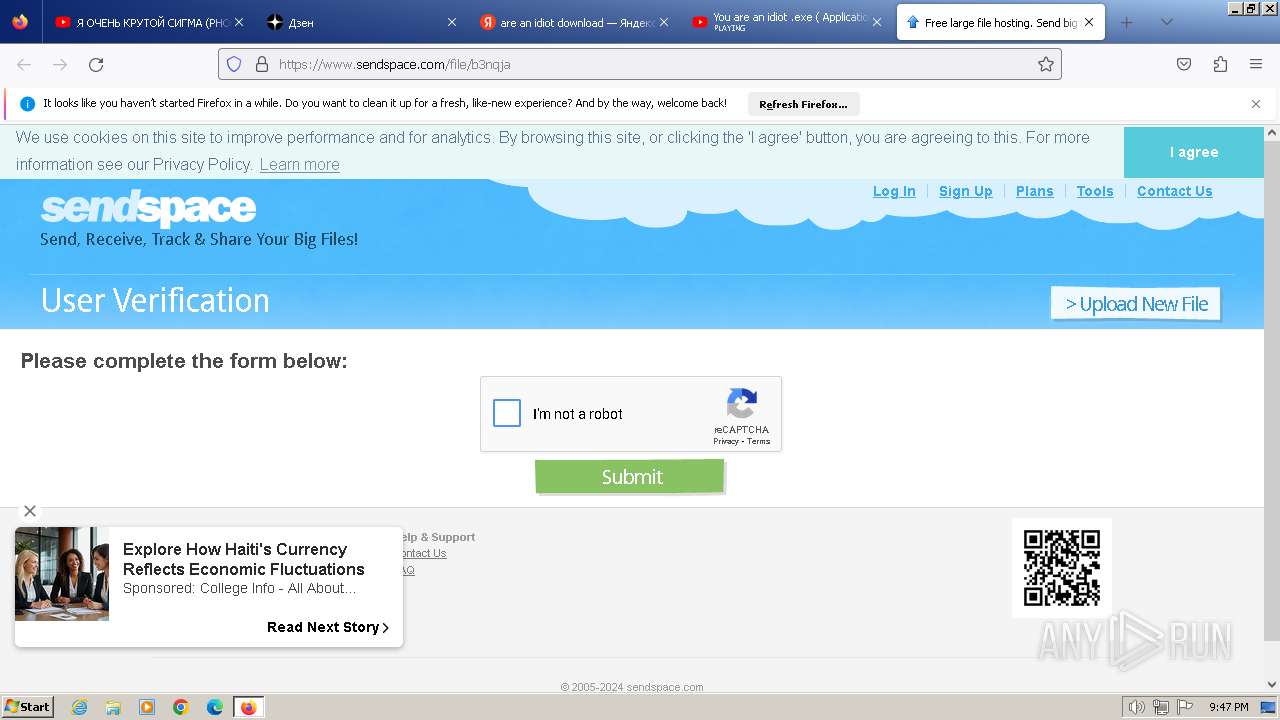Launch Edge from taskbar
The width and height of the screenshot is (1280, 720).
click(x=215, y=707)
